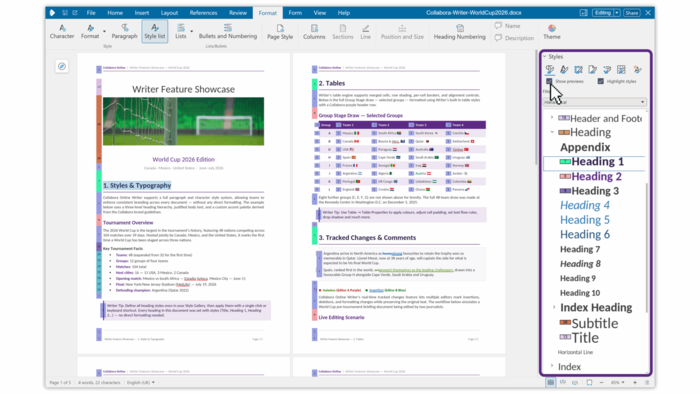Open the File menu
Screen dimensions: 700x394
coord(91,13)
